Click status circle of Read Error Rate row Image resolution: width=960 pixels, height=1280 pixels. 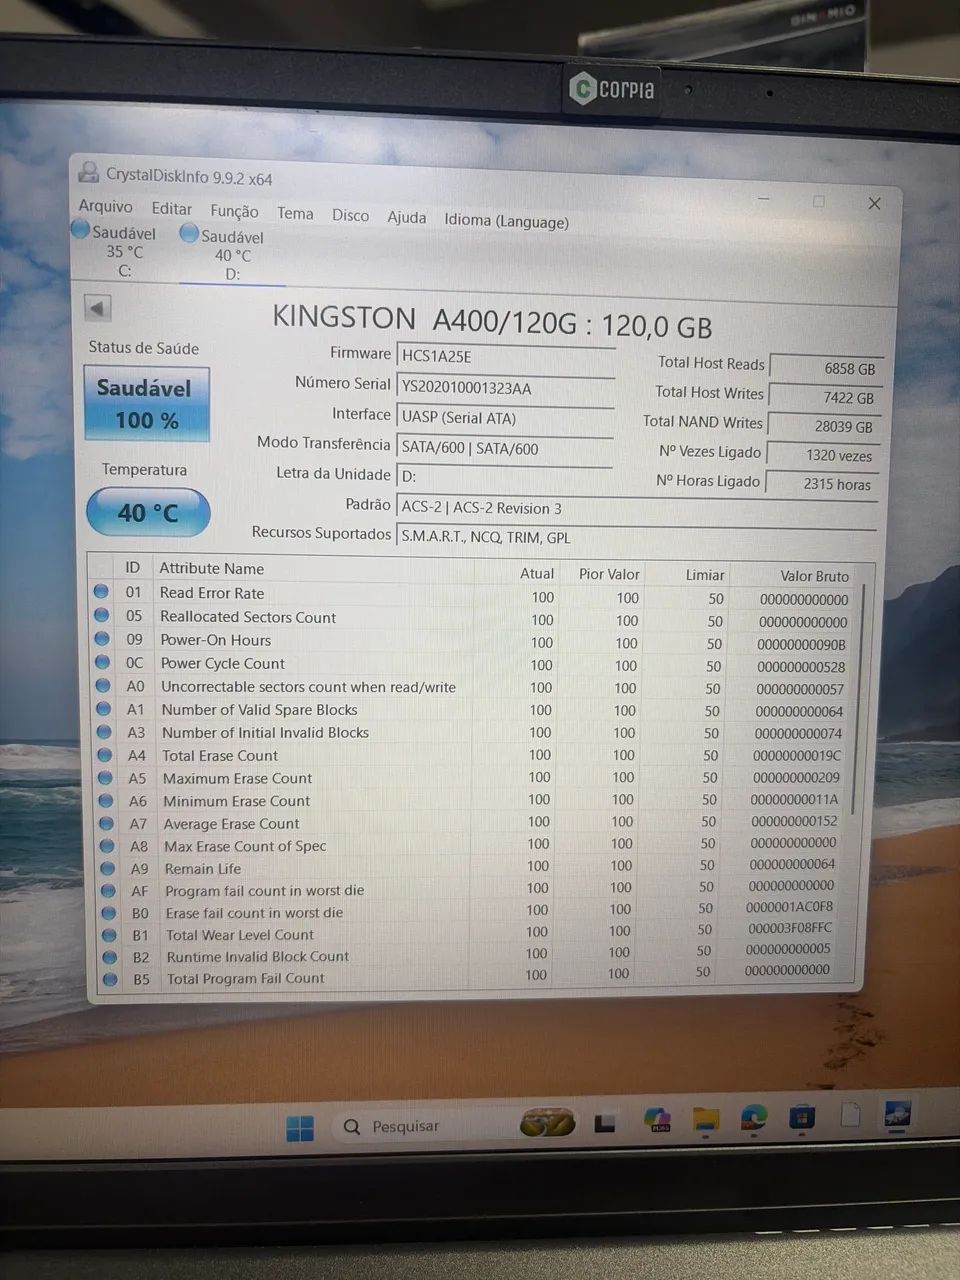[x=101, y=591]
